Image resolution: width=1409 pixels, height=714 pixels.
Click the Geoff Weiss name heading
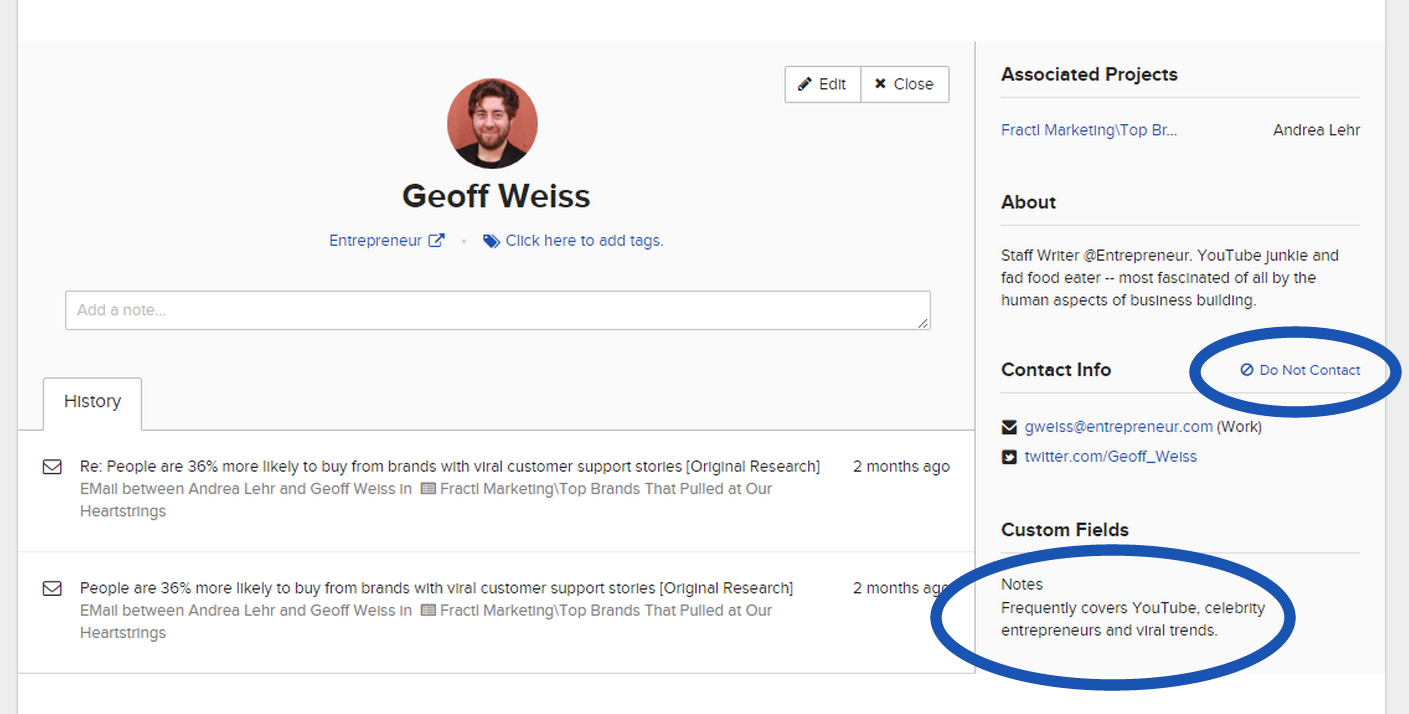click(x=496, y=196)
